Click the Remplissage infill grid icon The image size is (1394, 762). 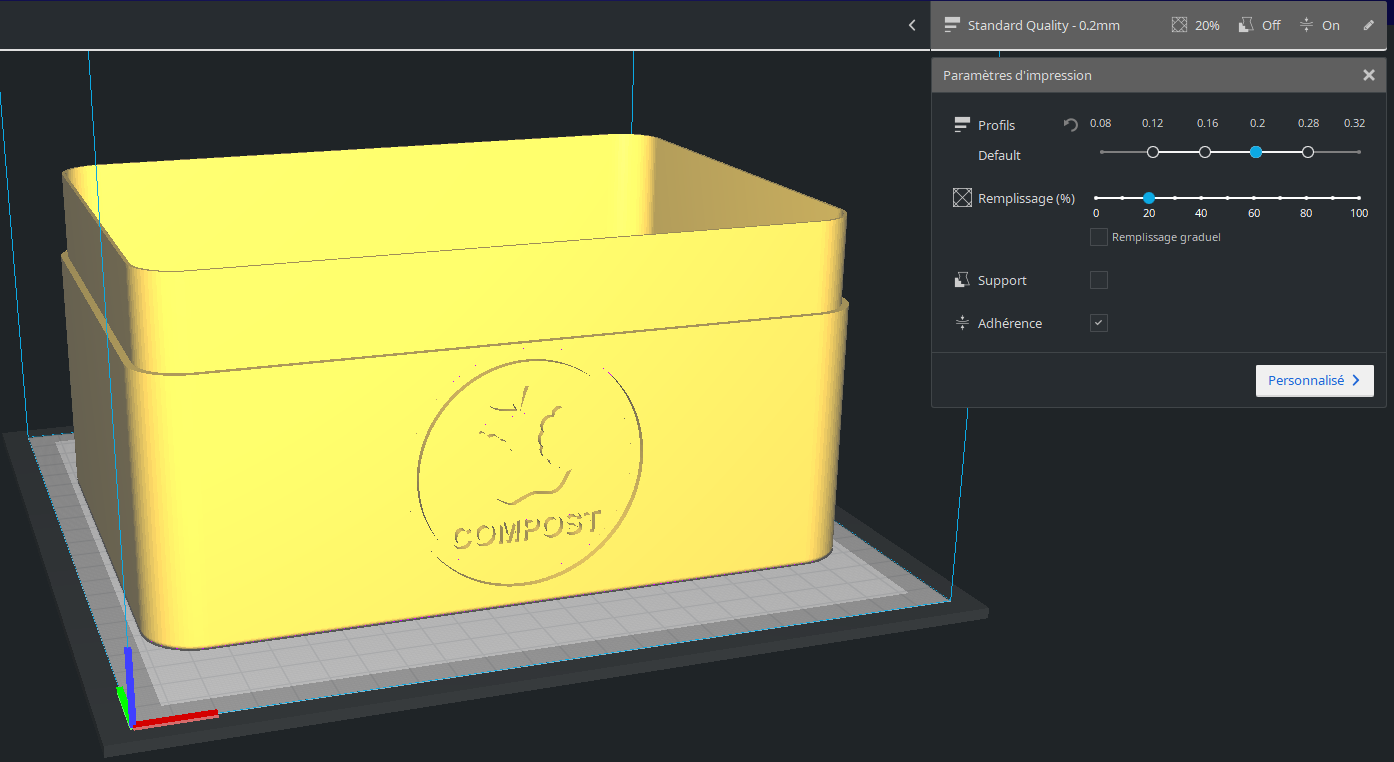[961, 197]
